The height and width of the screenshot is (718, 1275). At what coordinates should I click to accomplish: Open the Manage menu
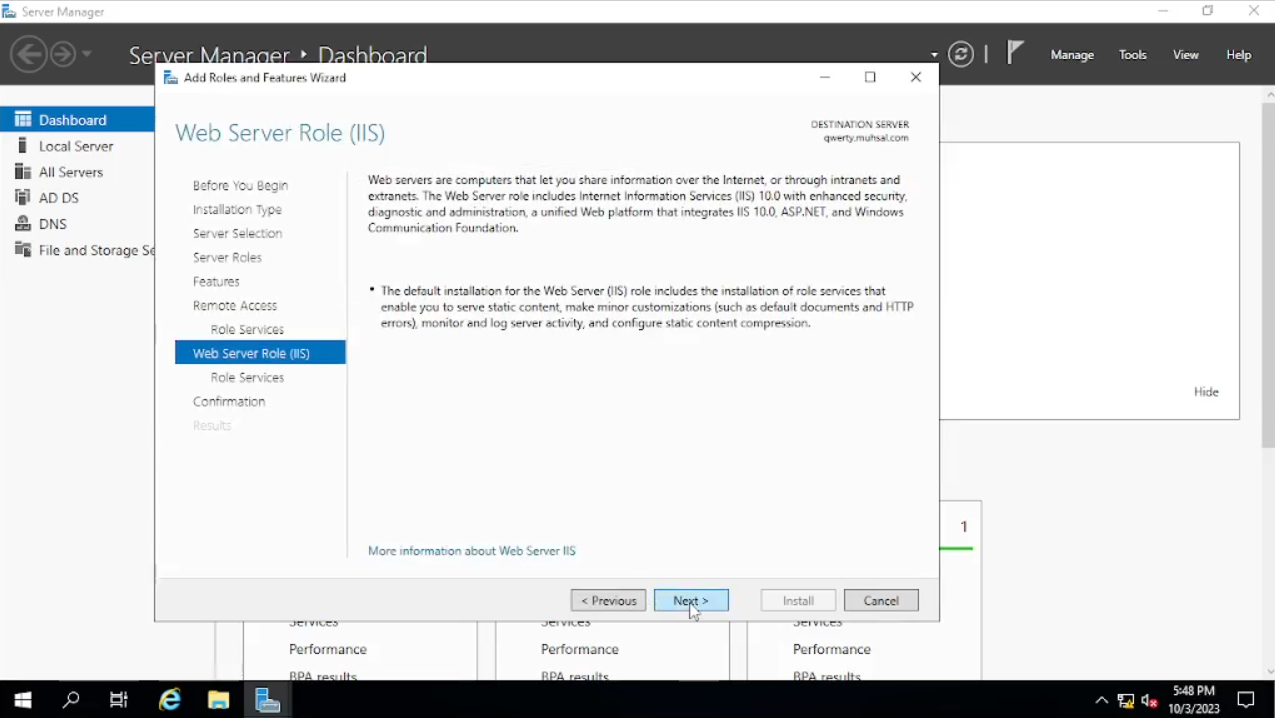[x=1072, y=55]
